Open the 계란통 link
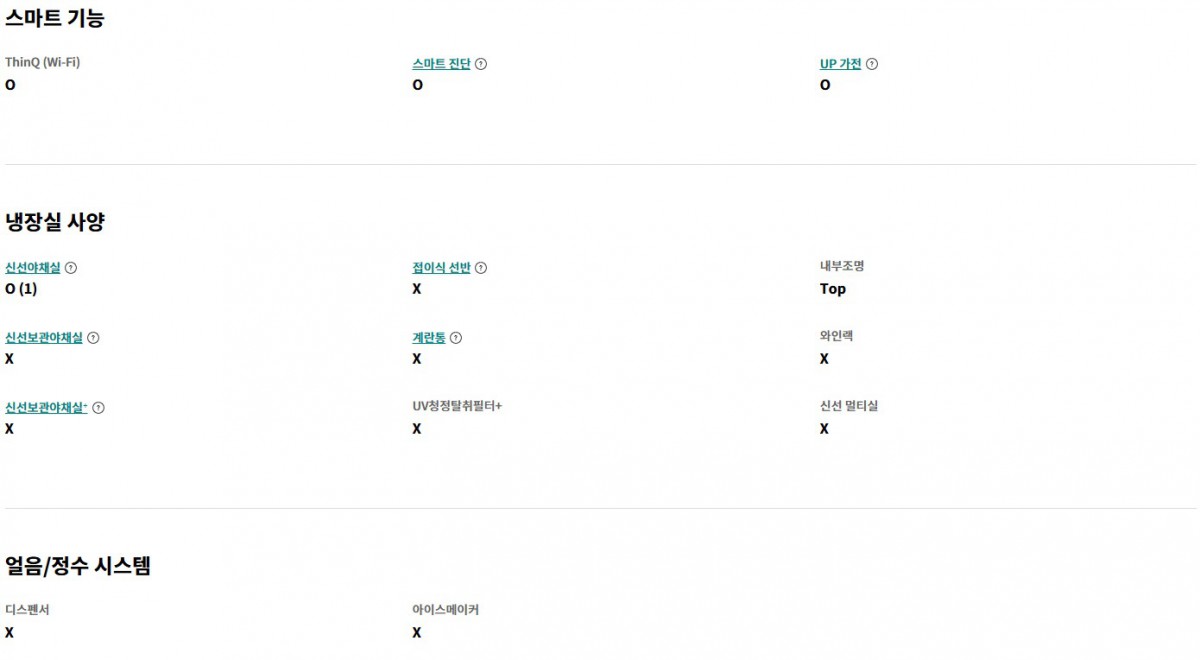The image size is (1200, 660). tap(429, 338)
